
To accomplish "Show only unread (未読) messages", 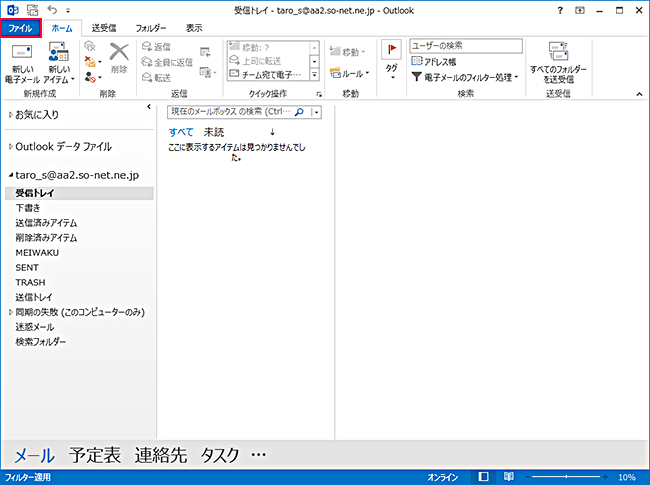I will 214,132.
